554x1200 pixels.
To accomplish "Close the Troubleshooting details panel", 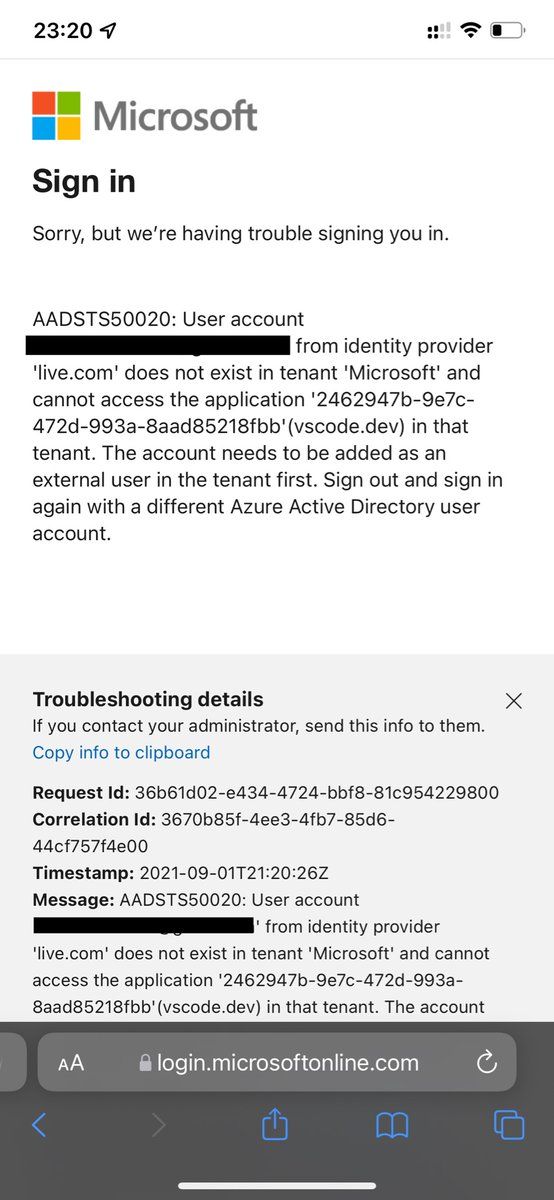I will (x=514, y=701).
